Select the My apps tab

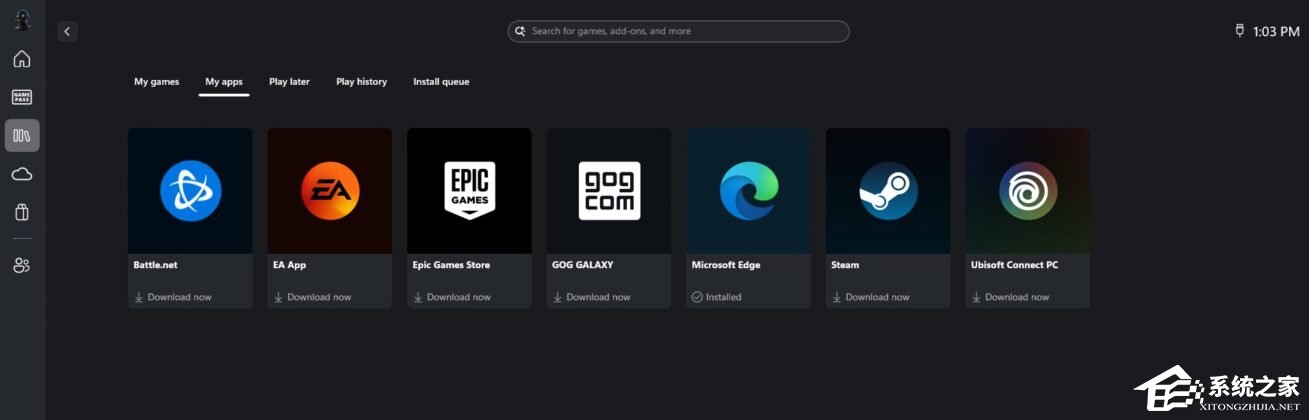click(224, 82)
